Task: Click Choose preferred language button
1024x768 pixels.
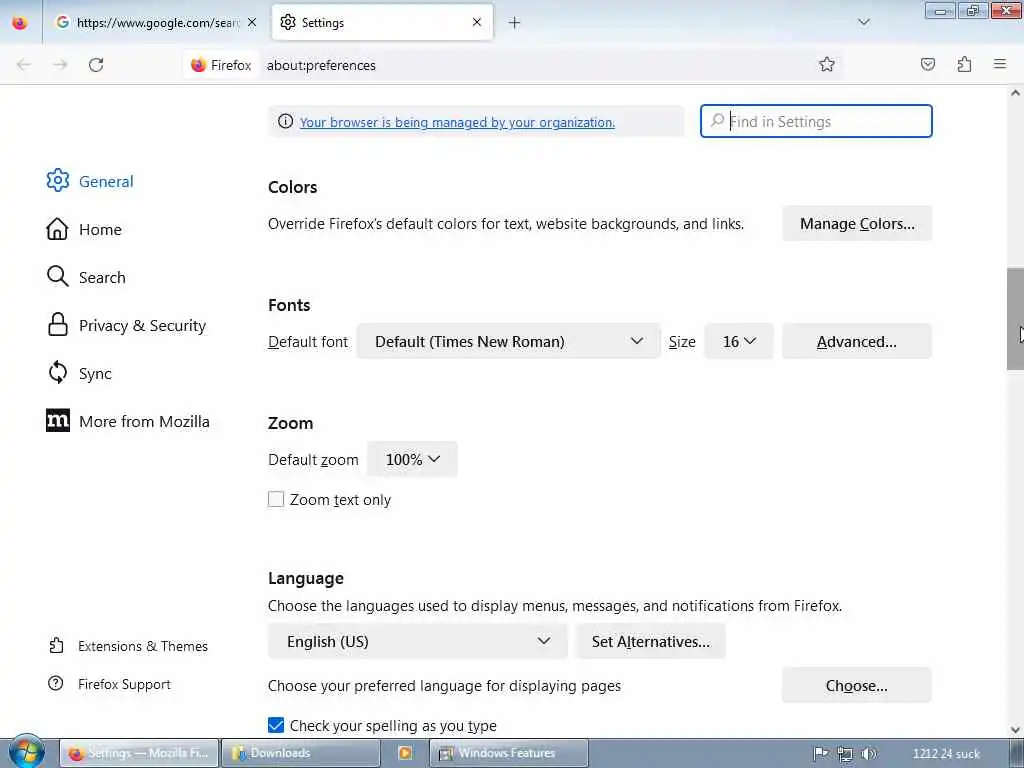Action: coord(857,685)
